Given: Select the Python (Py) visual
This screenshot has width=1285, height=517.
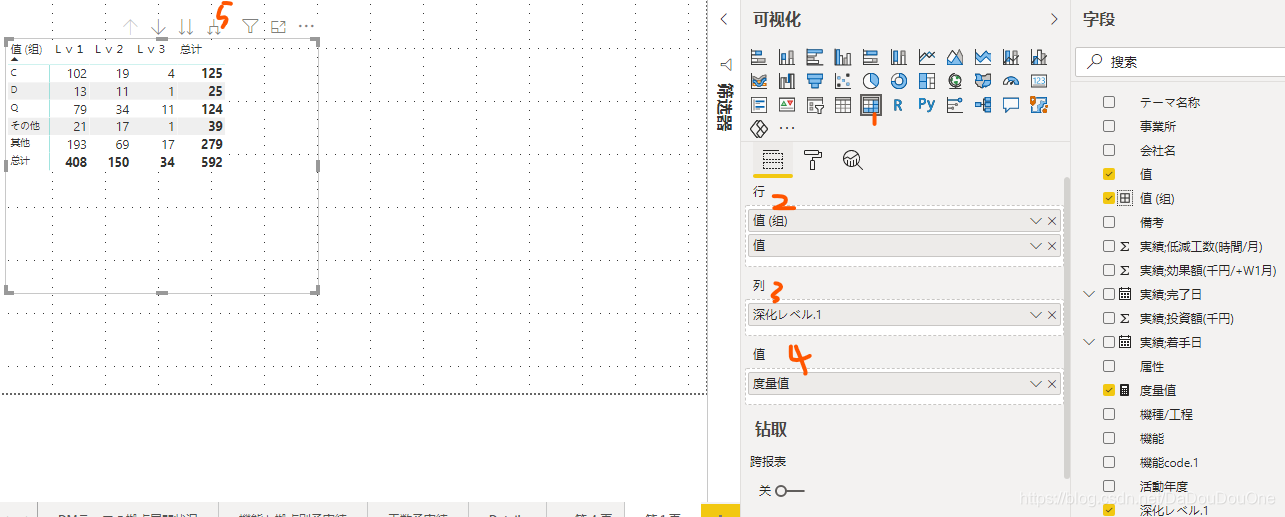Looking at the screenshot, I should click(x=927, y=105).
